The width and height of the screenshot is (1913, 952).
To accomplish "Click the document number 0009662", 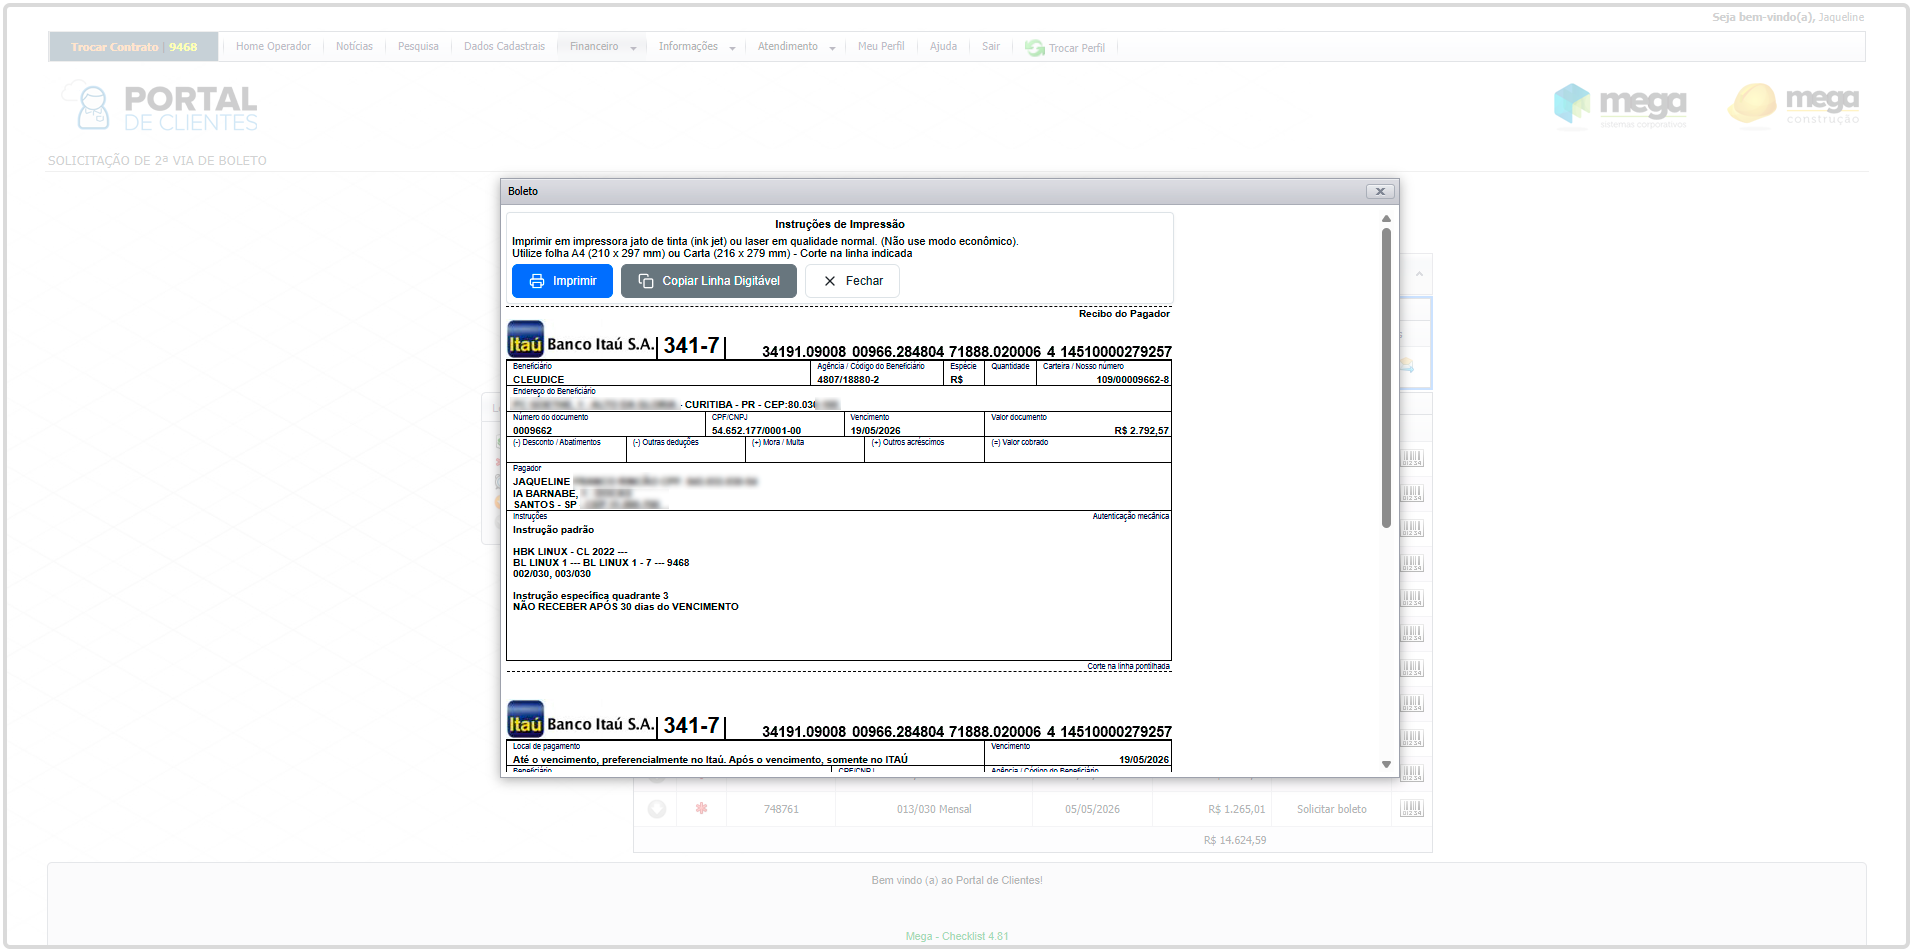I will pos(532,431).
